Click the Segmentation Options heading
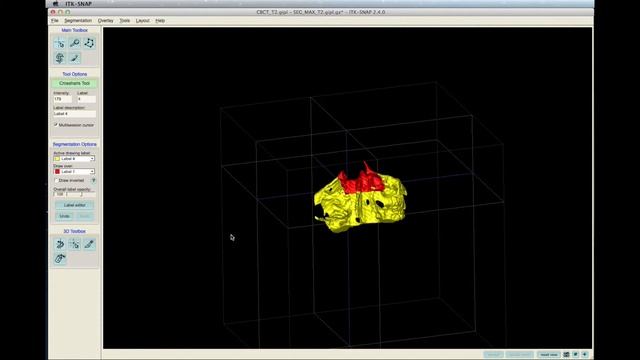Screen dimensions: 640x360 [75, 144]
